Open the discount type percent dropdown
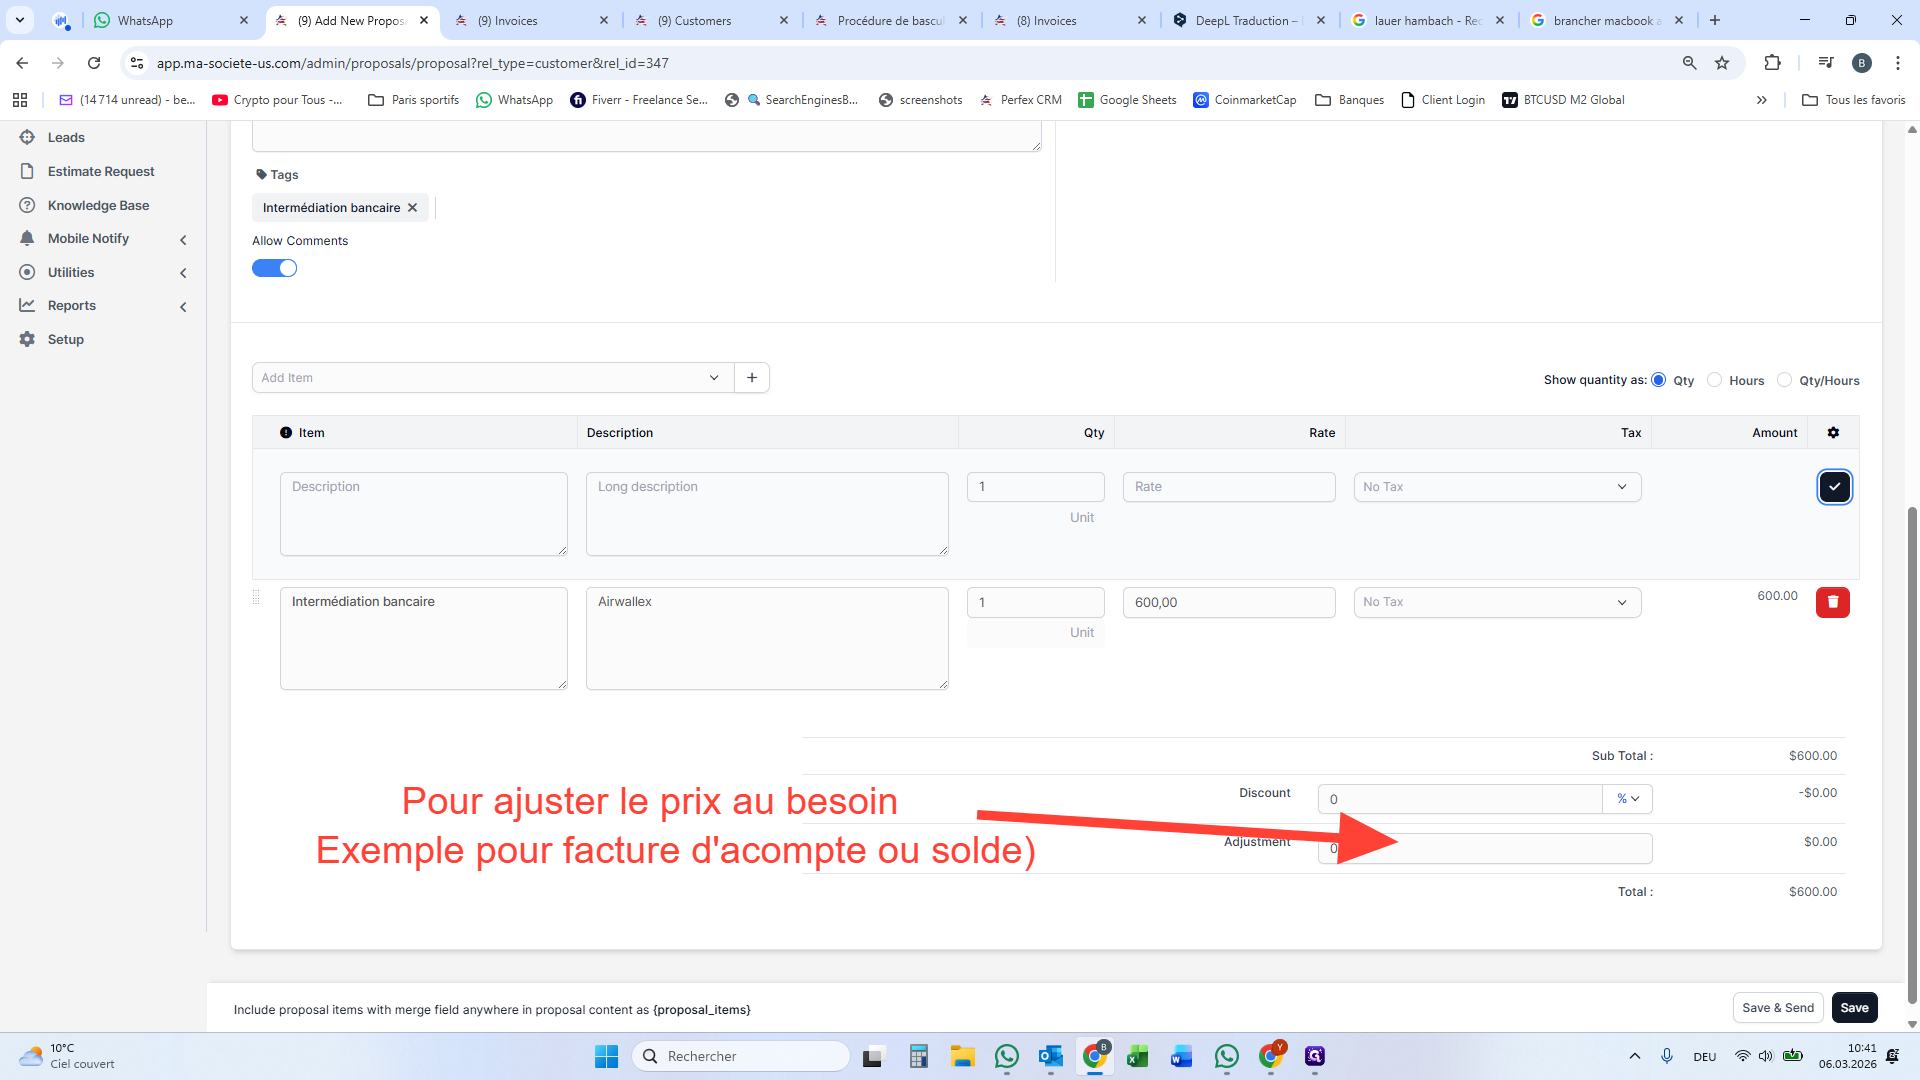The image size is (1920, 1080). [1627, 799]
